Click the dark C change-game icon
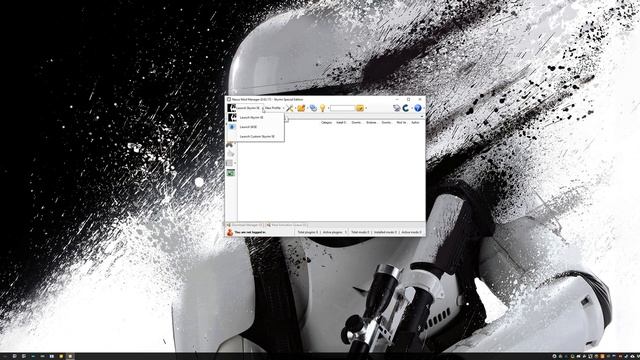 point(406,108)
